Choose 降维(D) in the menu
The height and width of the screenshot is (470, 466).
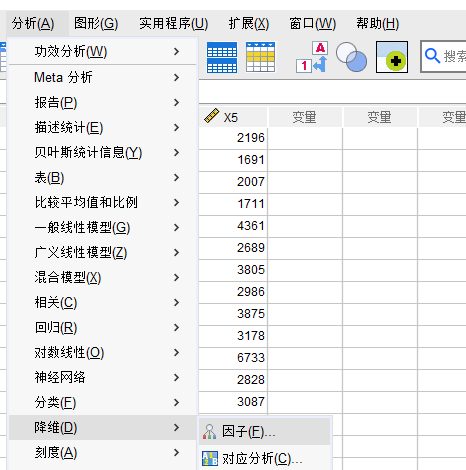pyautogui.click(x=102, y=427)
